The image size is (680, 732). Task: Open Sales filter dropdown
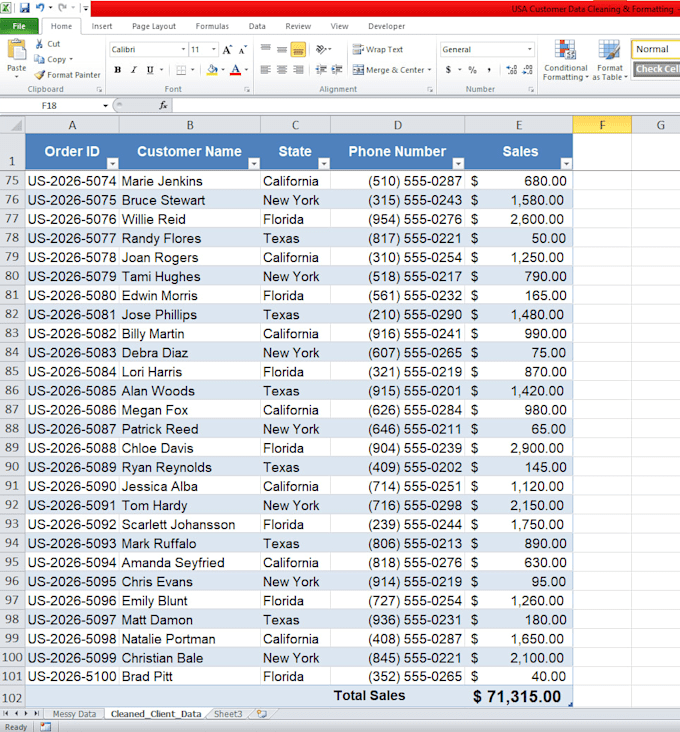point(566,163)
